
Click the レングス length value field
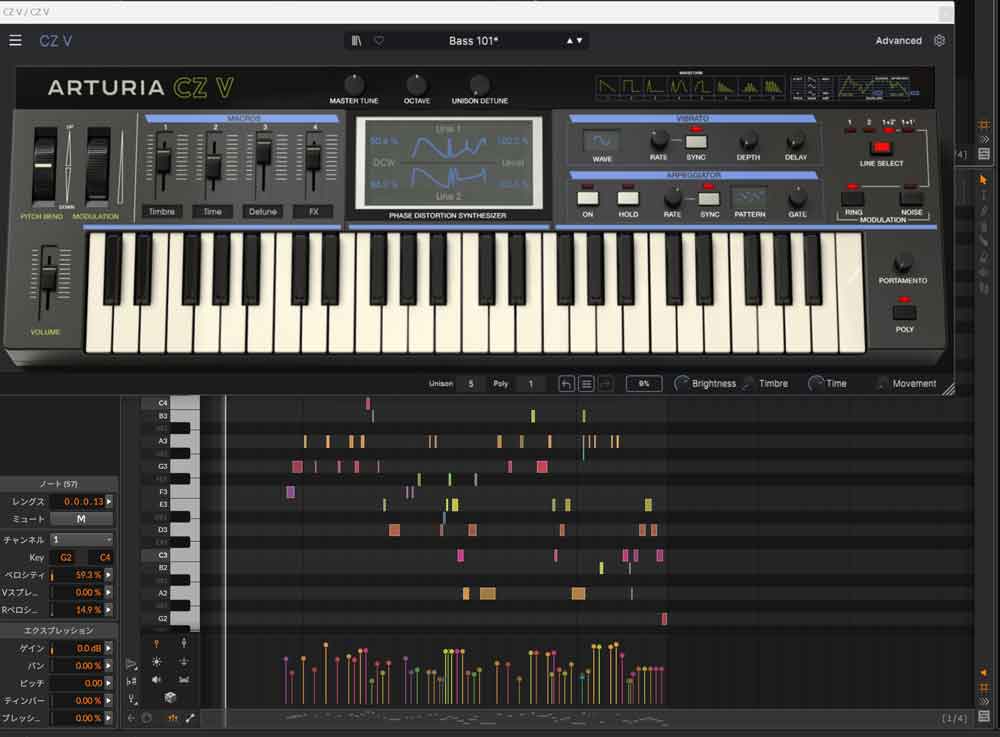point(82,502)
